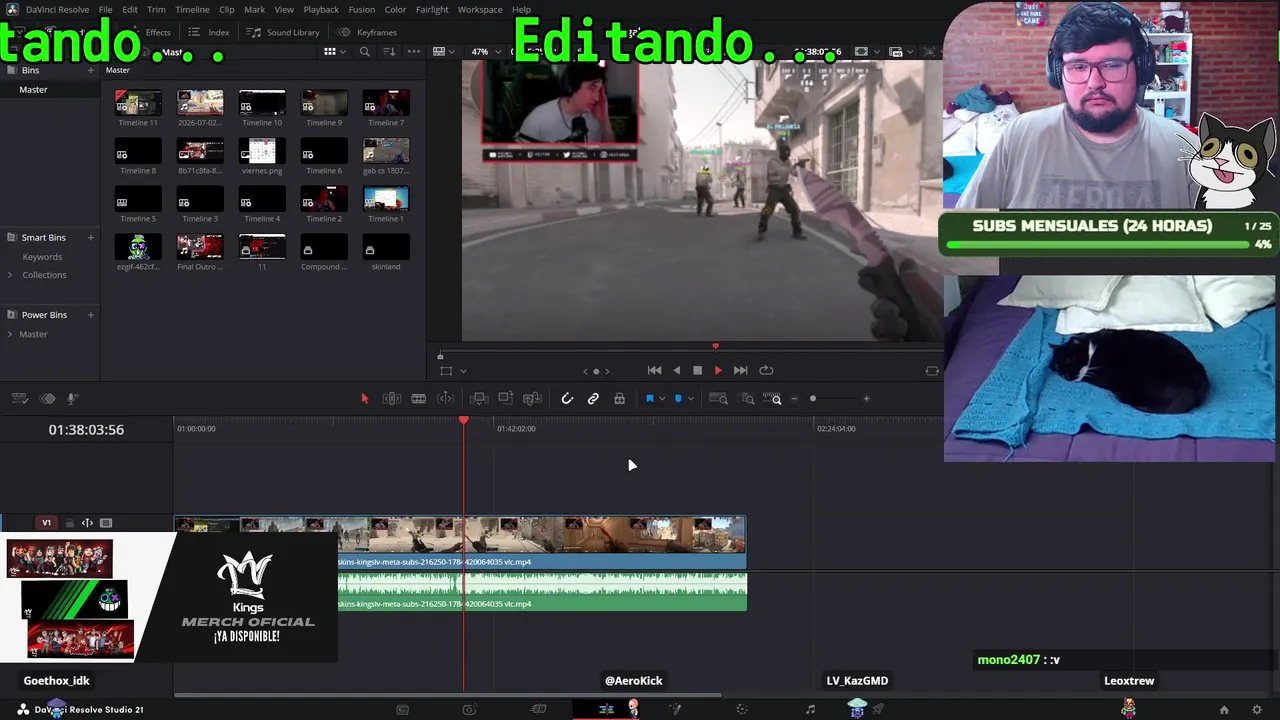
Task: Open the viewer zoom 47% dropdown
Action: (486, 52)
